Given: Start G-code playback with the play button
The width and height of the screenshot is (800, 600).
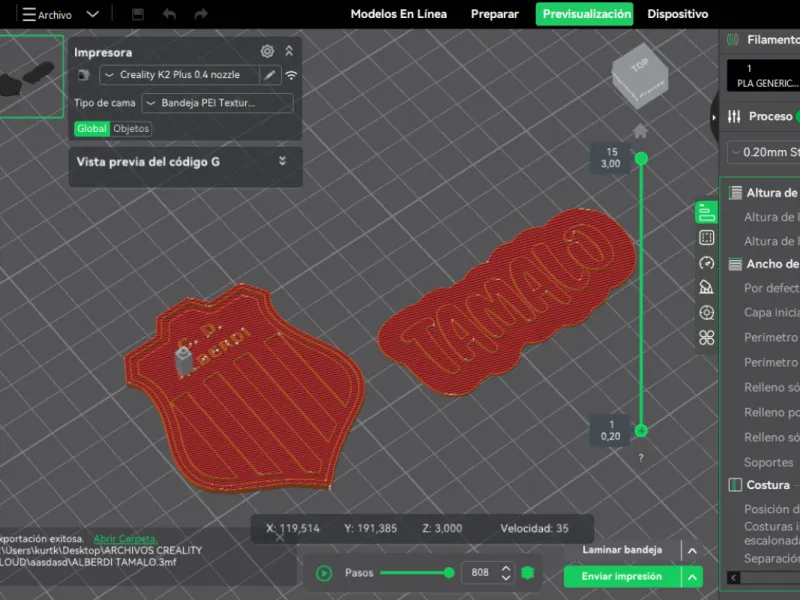Looking at the screenshot, I should pyautogui.click(x=323, y=573).
